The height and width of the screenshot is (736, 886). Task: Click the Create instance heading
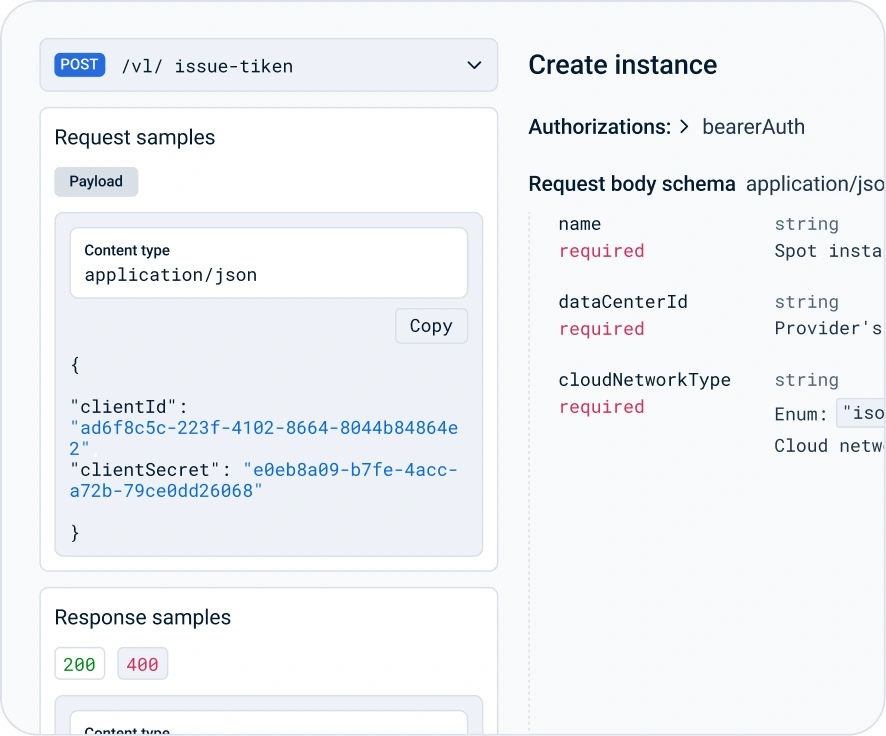[x=623, y=64]
